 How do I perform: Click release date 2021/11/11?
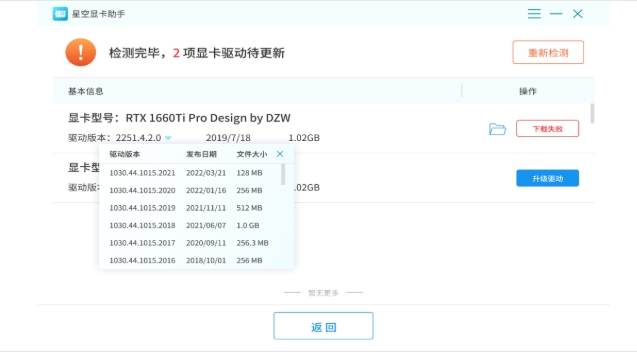point(206,208)
